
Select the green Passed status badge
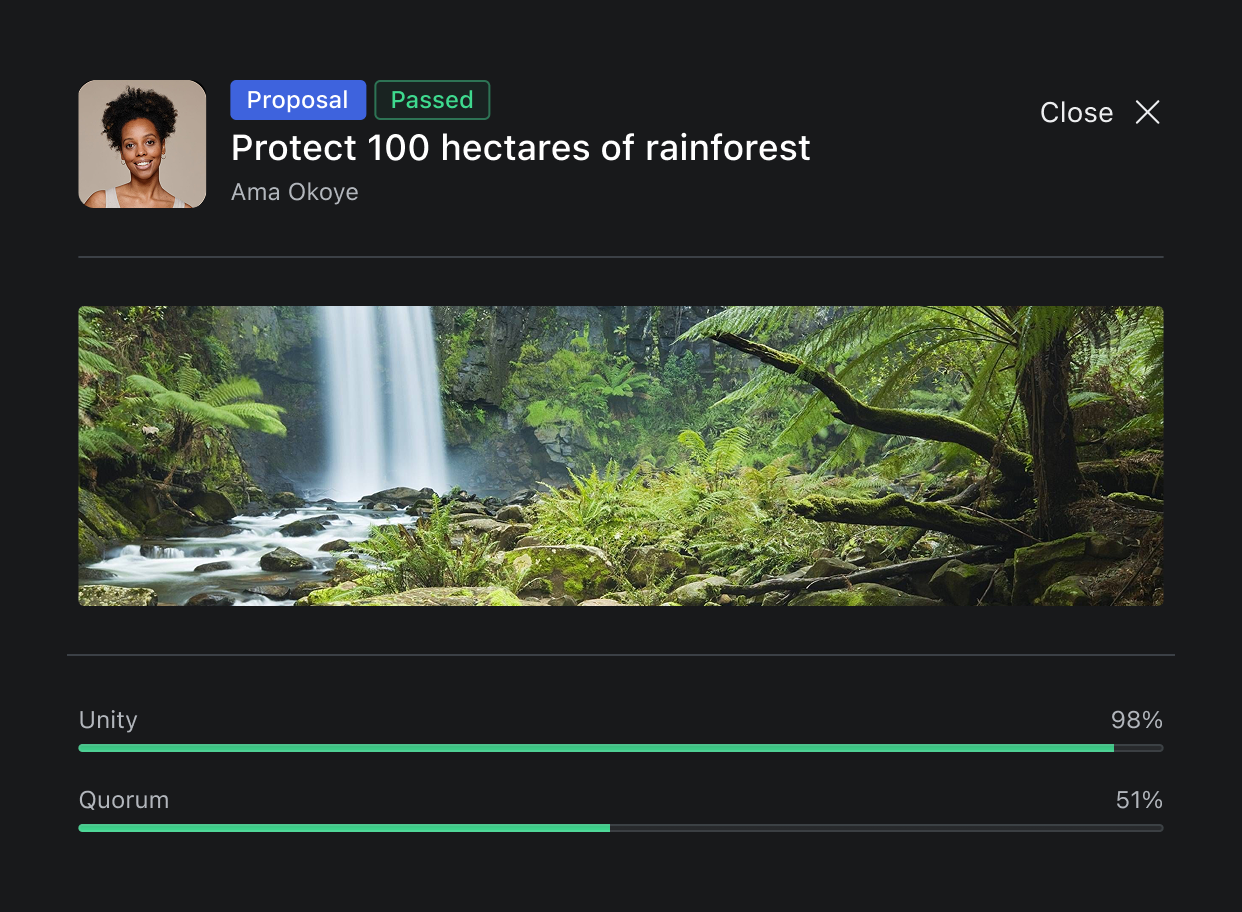432,100
